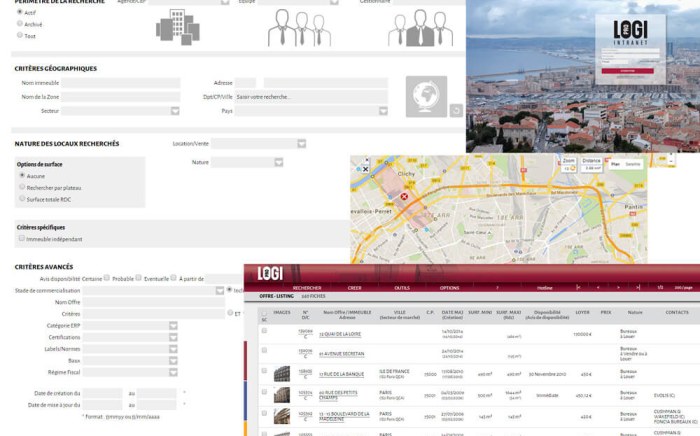Click the black X close icon on map
This screenshot has height=436, width=700.
pyautogui.click(x=365, y=169)
